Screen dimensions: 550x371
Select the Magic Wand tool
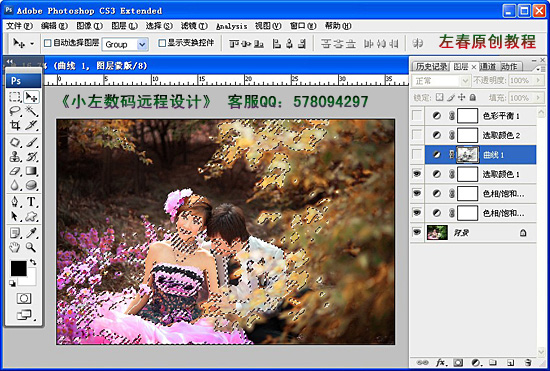(x=31, y=111)
